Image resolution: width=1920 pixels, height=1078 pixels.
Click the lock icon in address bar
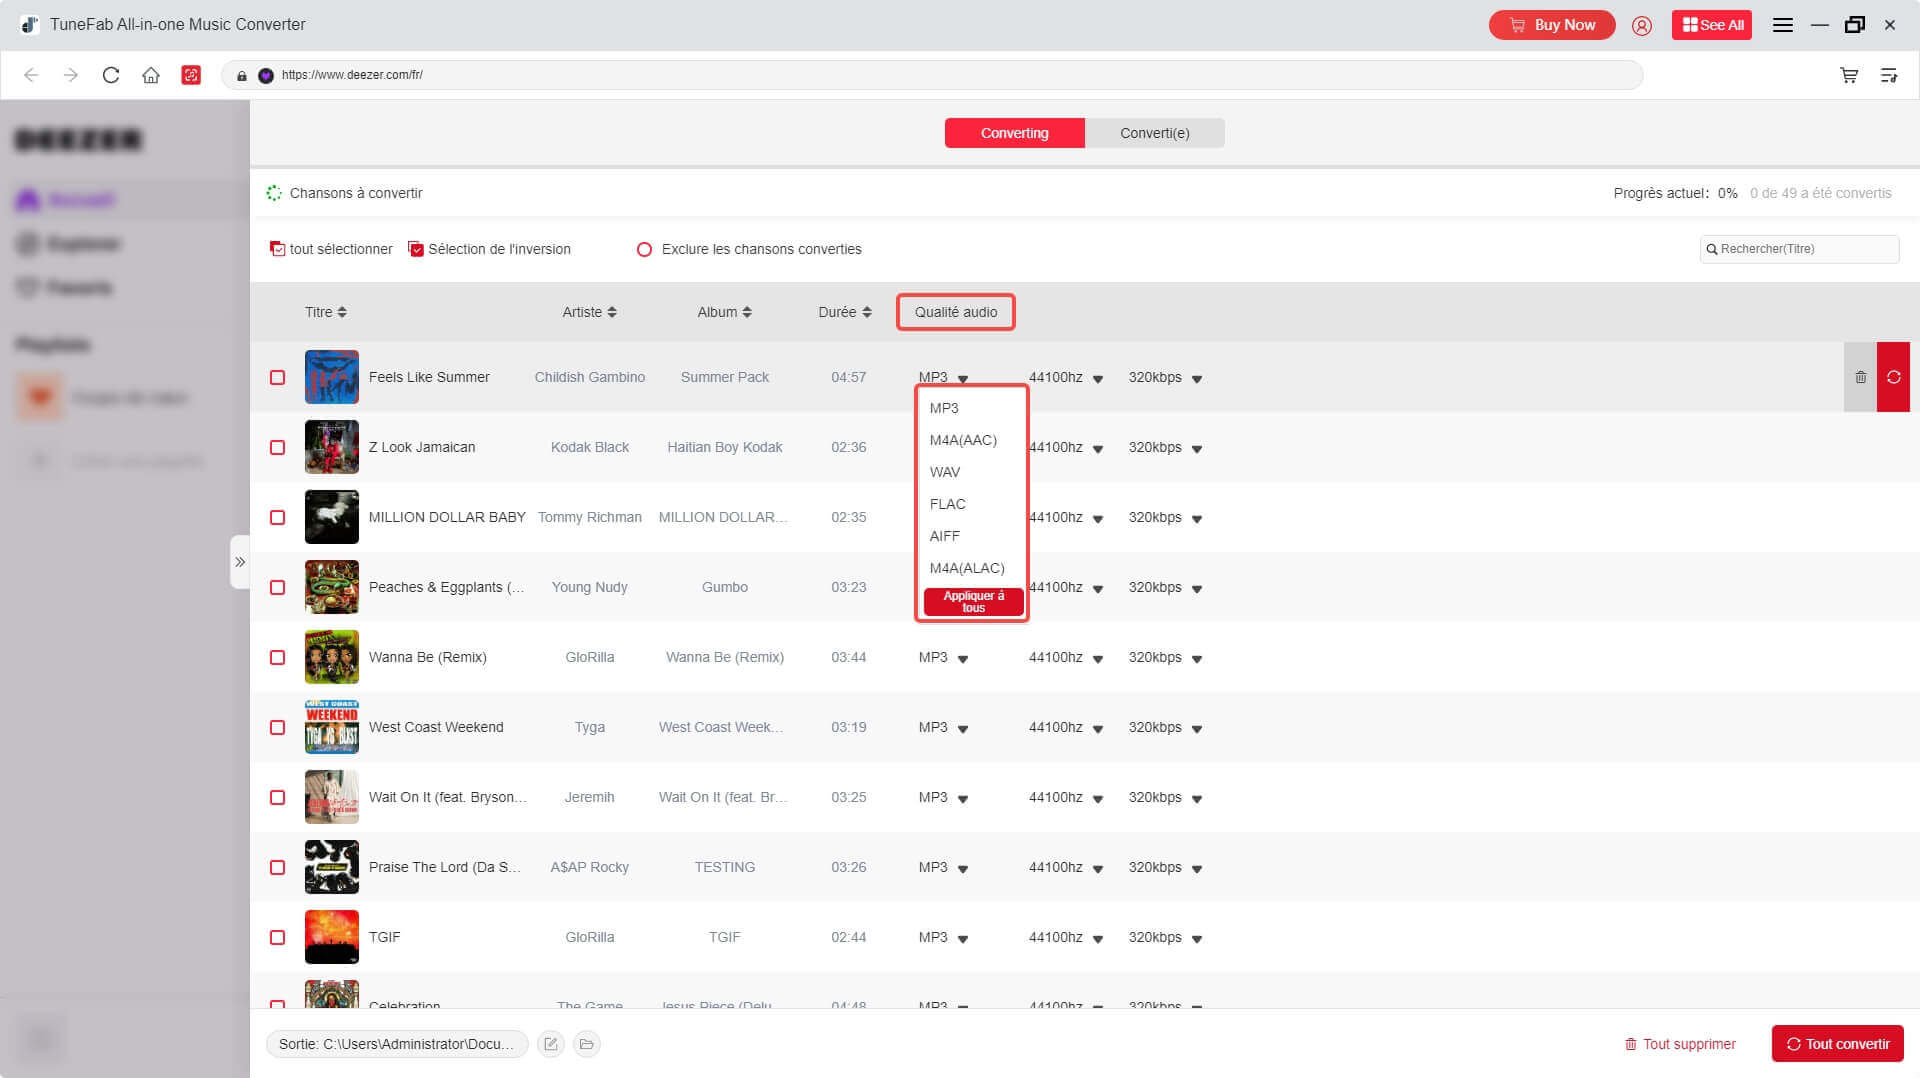242,75
